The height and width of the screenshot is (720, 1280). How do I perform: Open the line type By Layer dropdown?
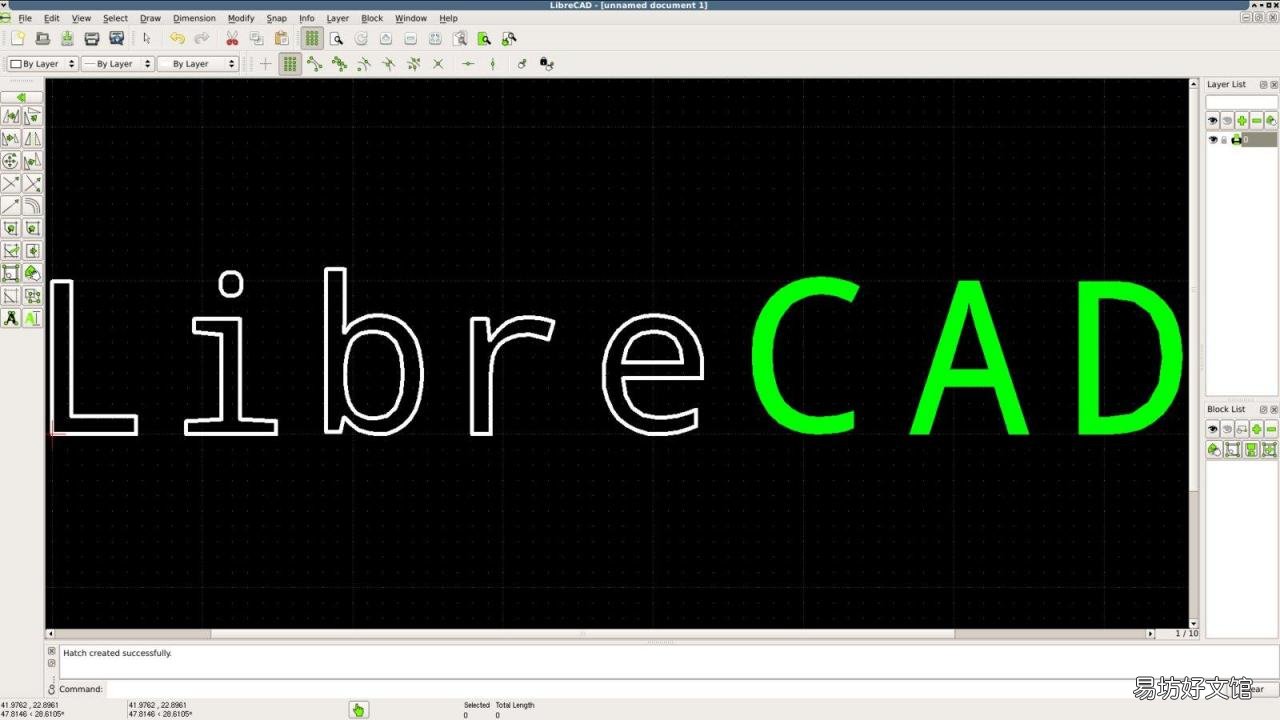tap(198, 64)
